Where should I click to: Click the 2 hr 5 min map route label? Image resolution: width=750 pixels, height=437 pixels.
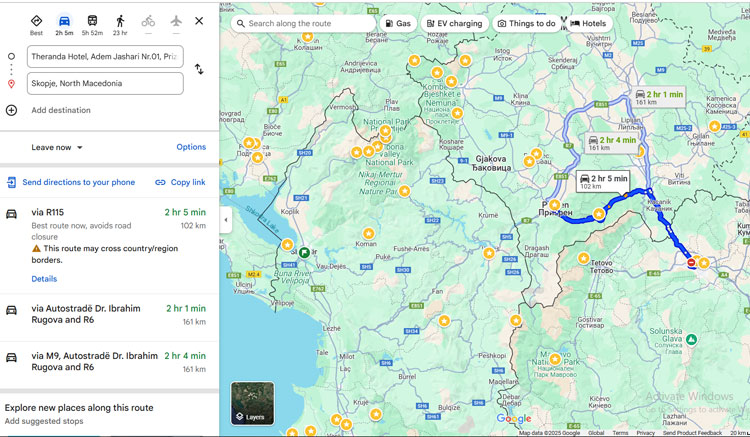point(603,182)
